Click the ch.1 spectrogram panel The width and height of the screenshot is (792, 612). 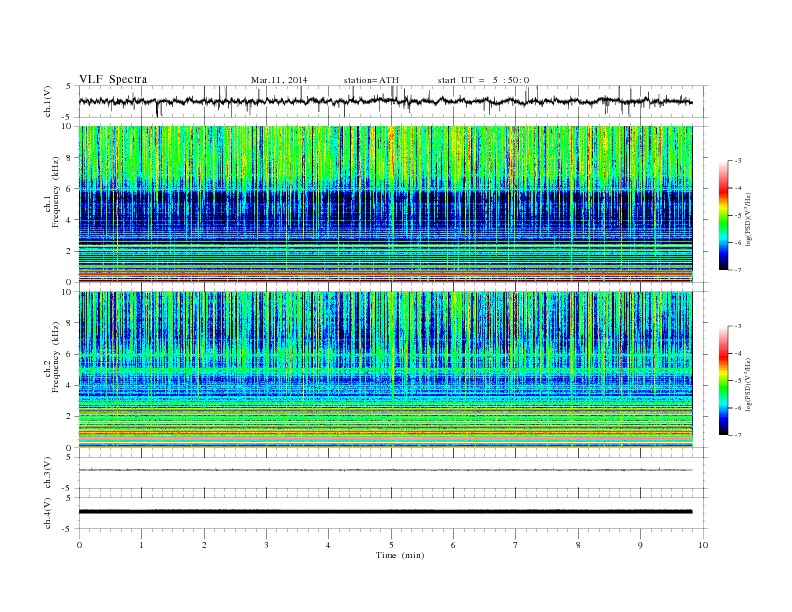(x=385, y=204)
